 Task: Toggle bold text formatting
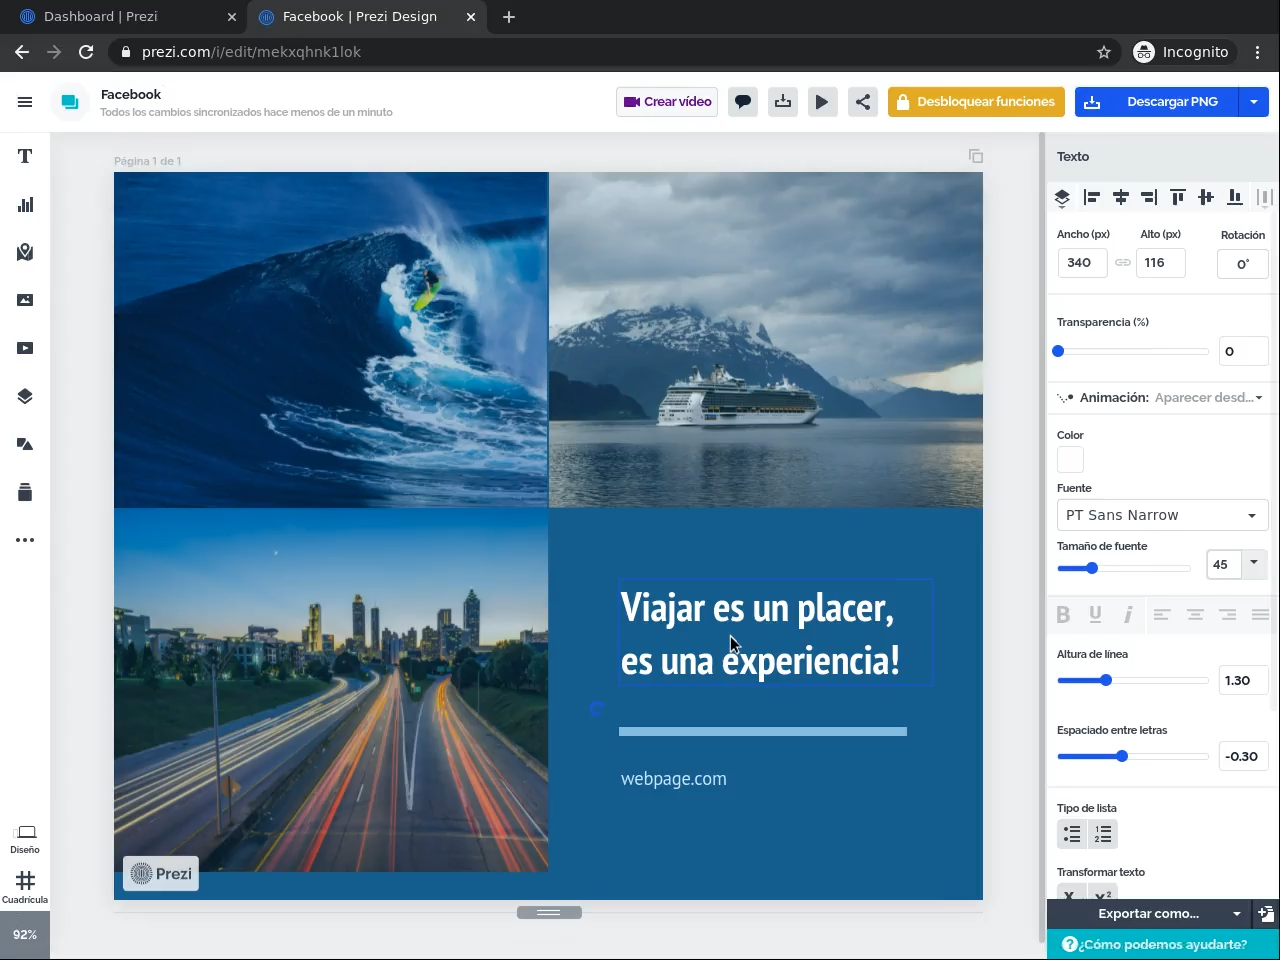pyautogui.click(x=1063, y=615)
